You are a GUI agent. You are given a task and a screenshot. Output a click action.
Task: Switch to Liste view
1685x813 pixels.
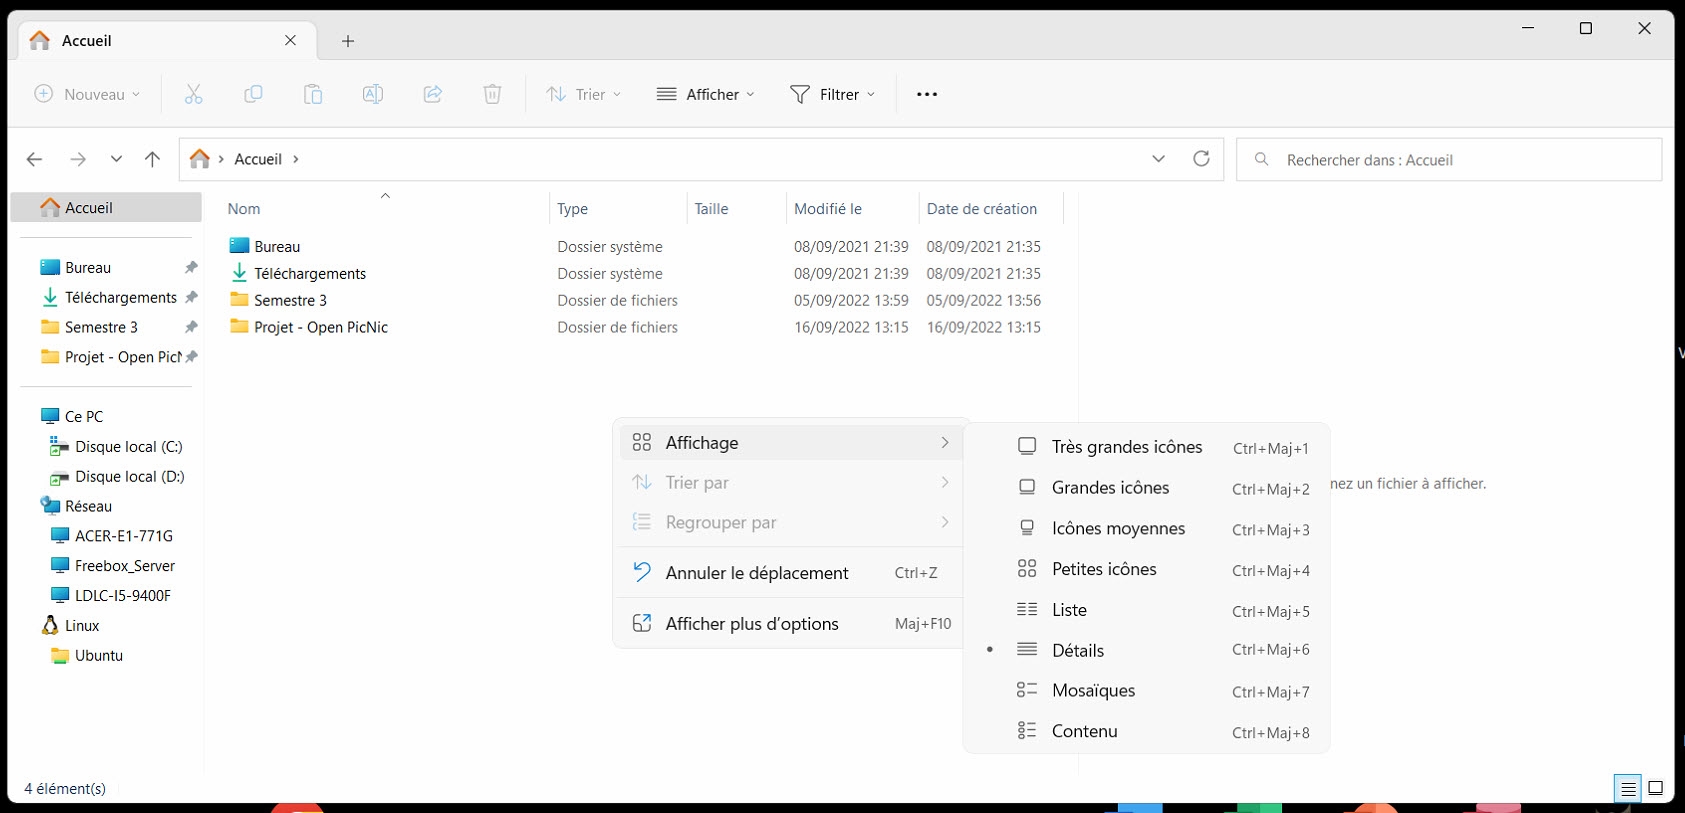(x=1069, y=610)
